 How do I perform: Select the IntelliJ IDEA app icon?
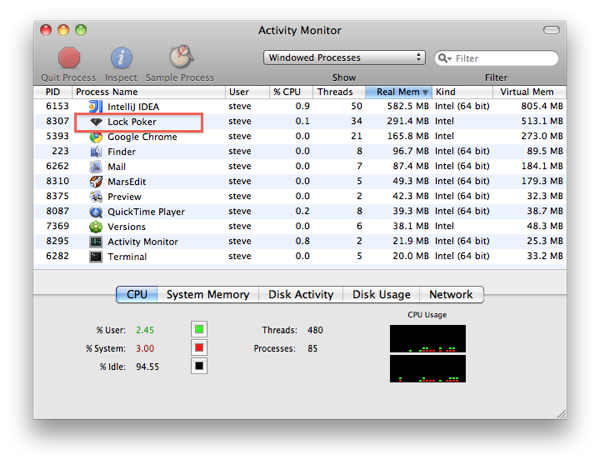pos(96,106)
